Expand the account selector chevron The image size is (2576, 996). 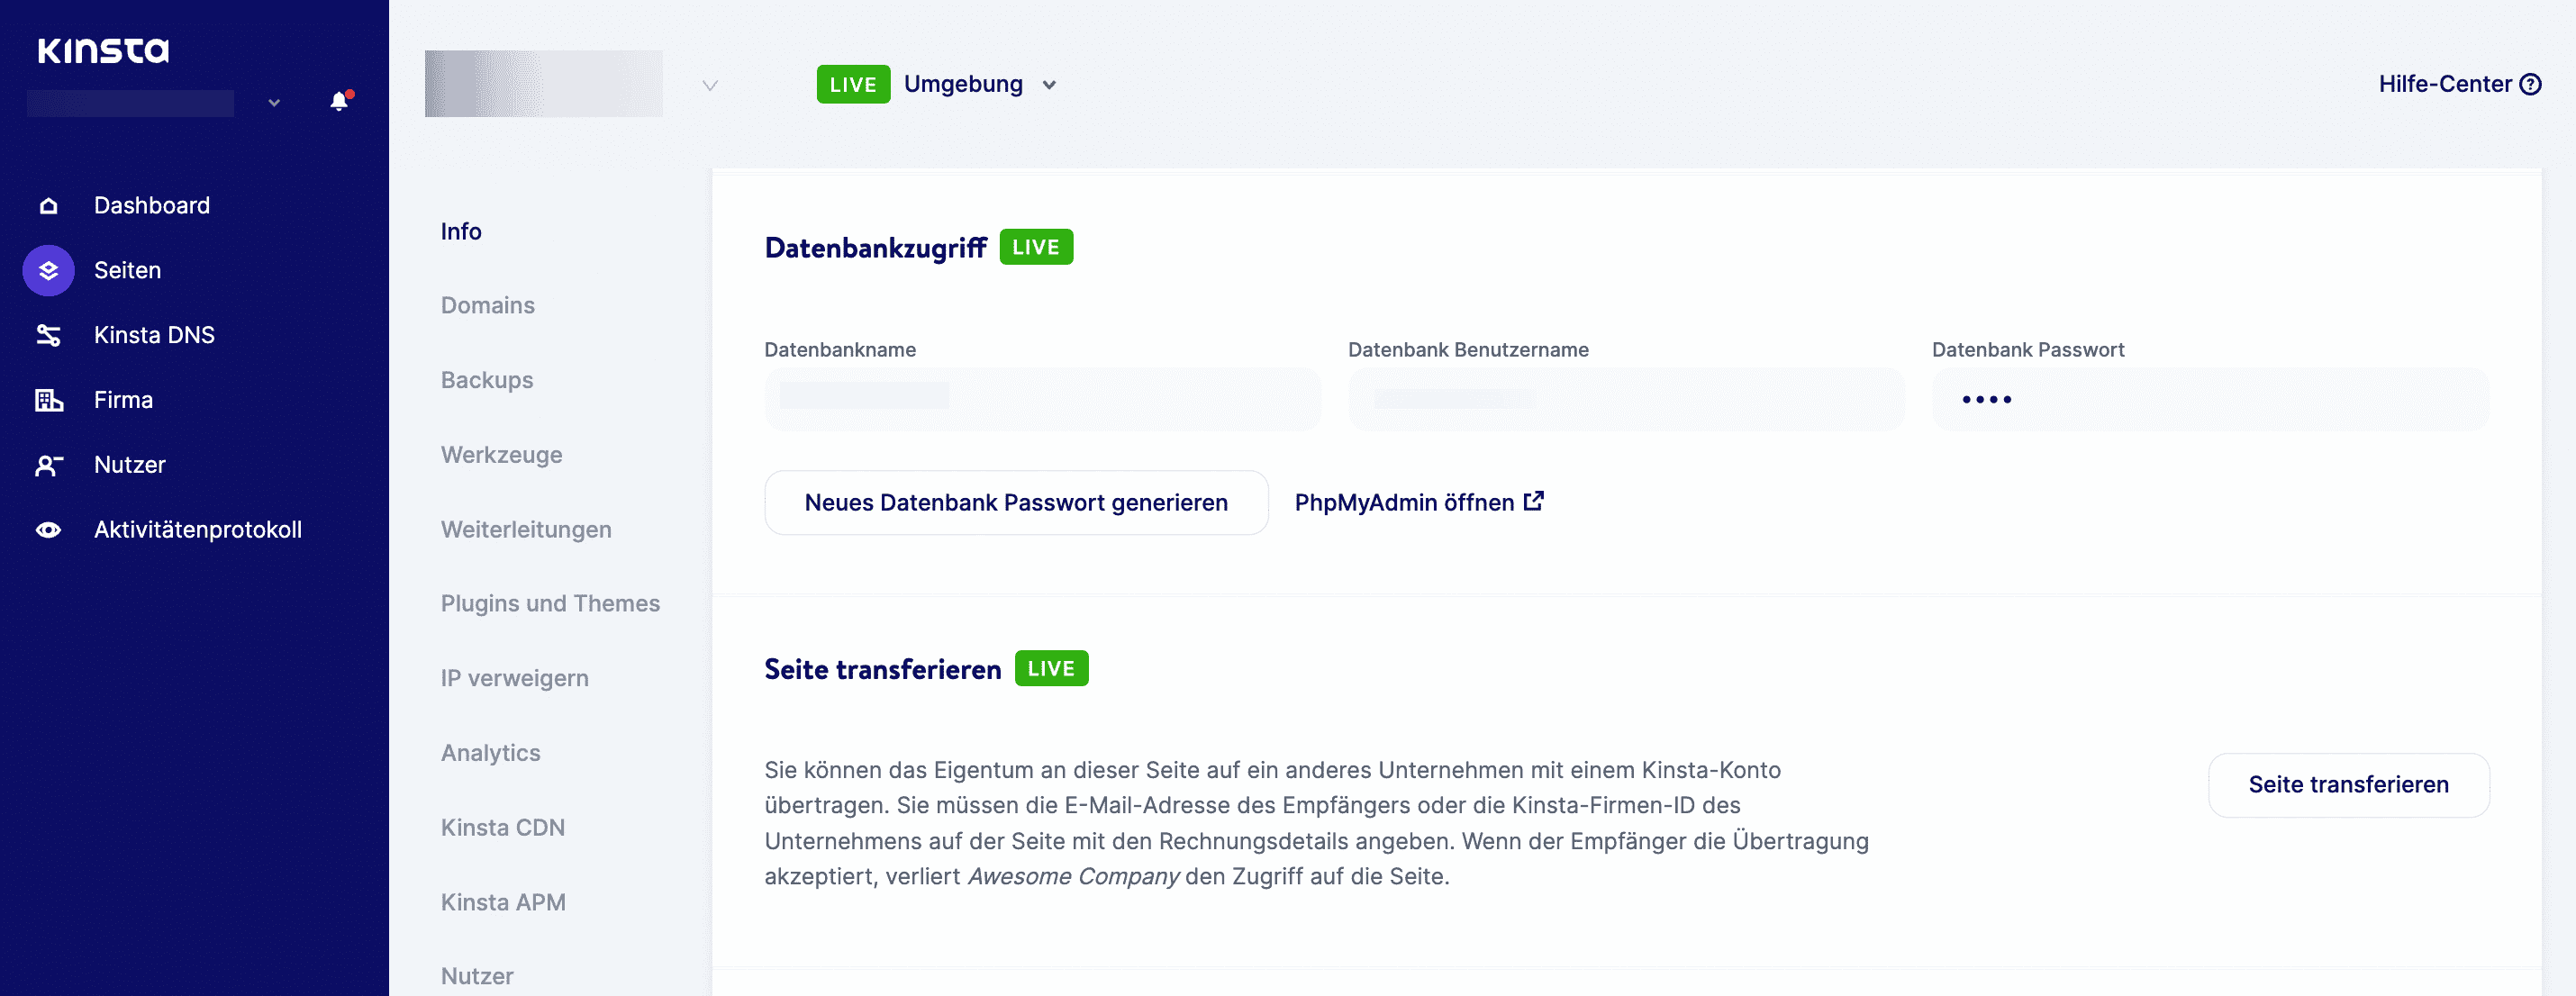point(272,102)
